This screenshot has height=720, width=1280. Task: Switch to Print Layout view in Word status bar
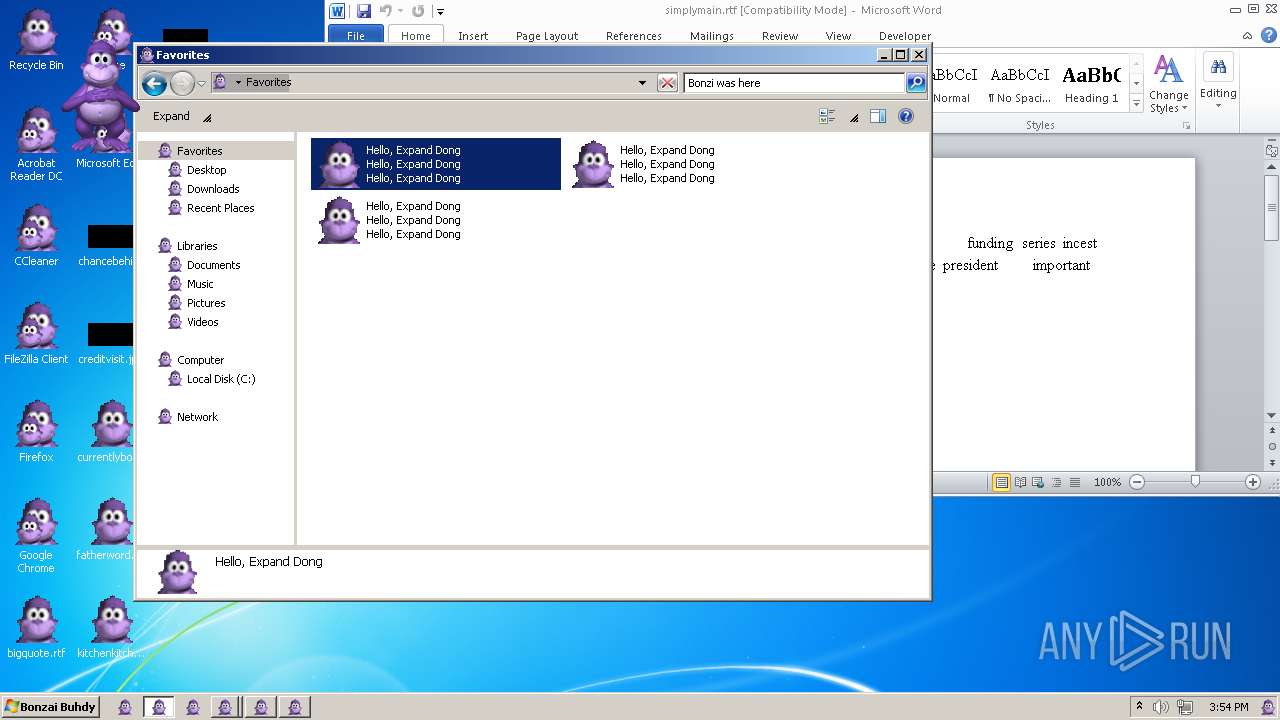pos(1001,482)
